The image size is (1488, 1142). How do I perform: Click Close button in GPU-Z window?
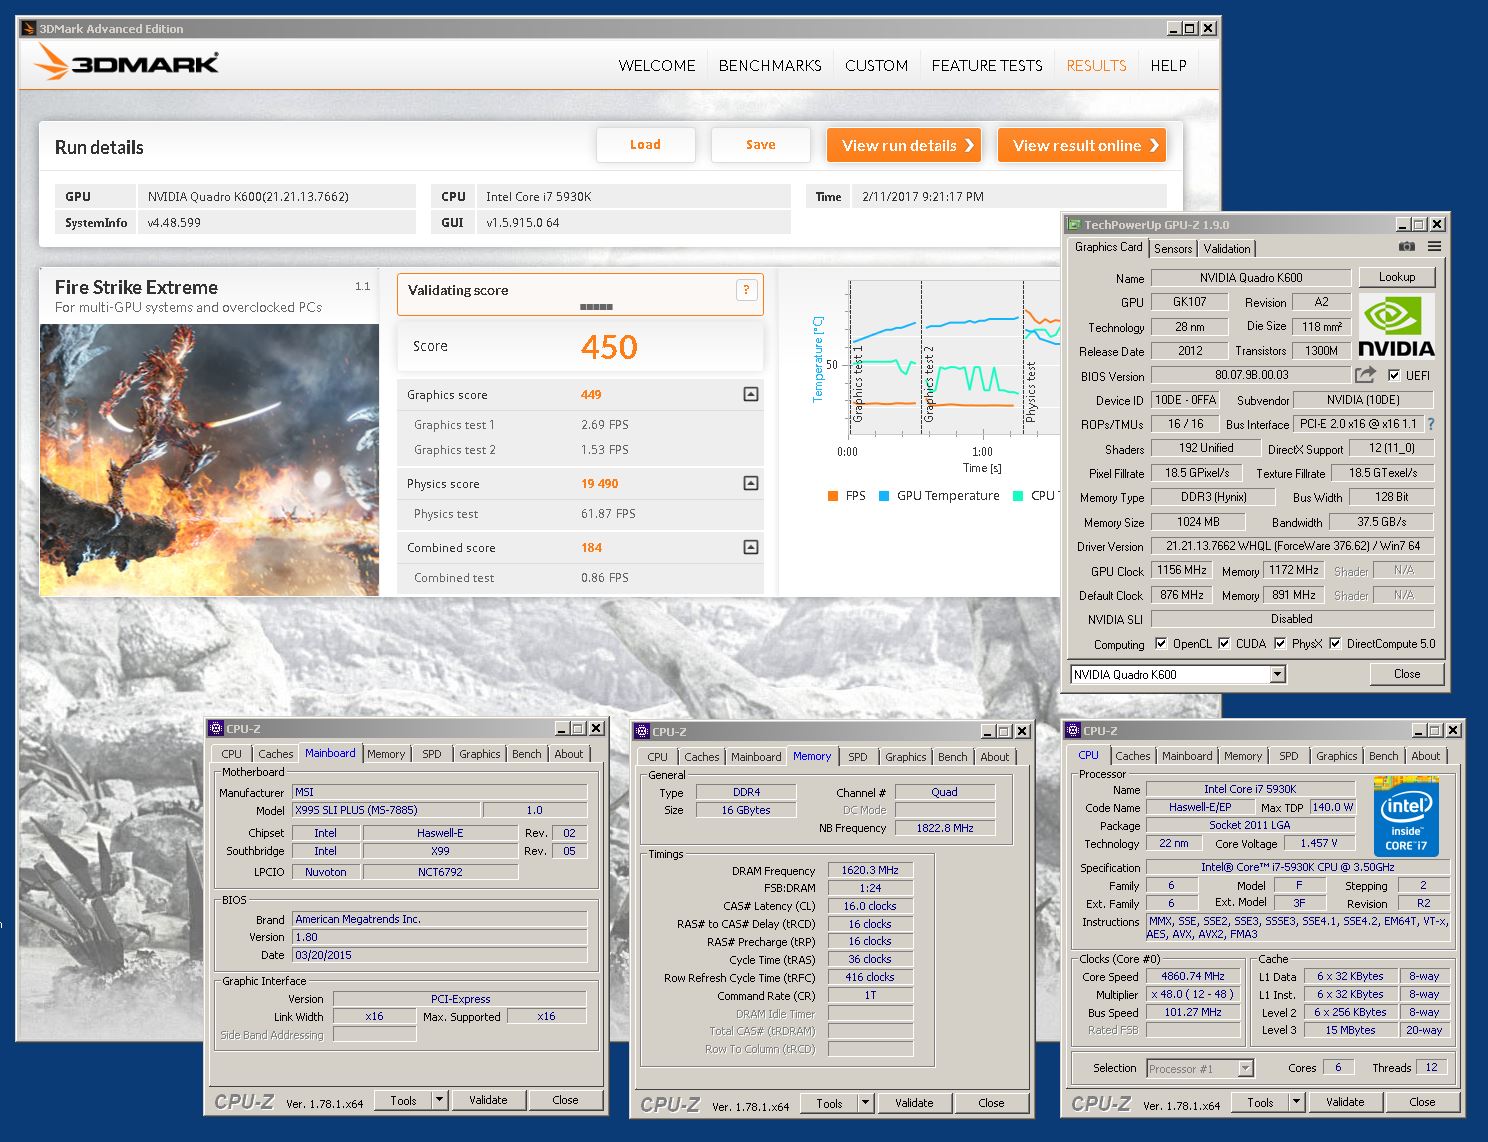click(x=1407, y=674)
